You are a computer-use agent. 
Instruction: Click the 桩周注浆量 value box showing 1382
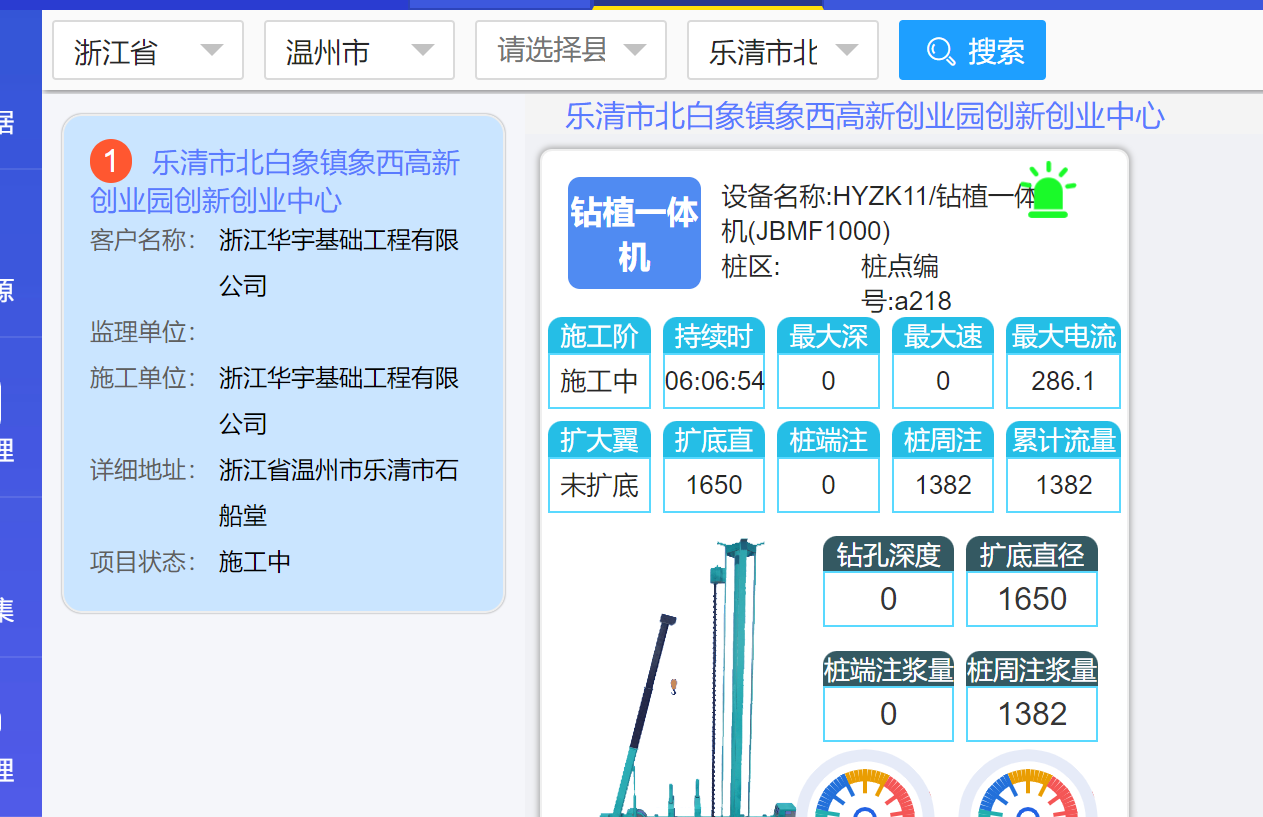1032,714
